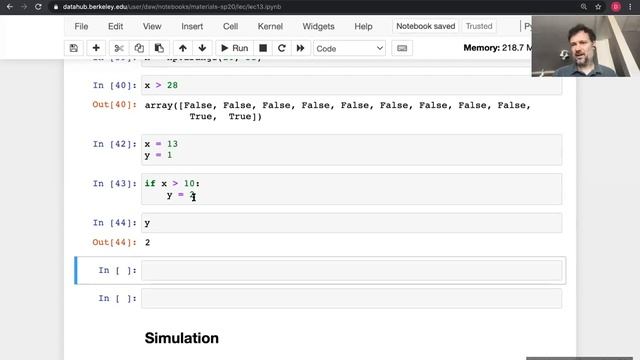The image size is (640, 360).
Task: Click the last empty code cell
Action: click(x=351, y=298)
